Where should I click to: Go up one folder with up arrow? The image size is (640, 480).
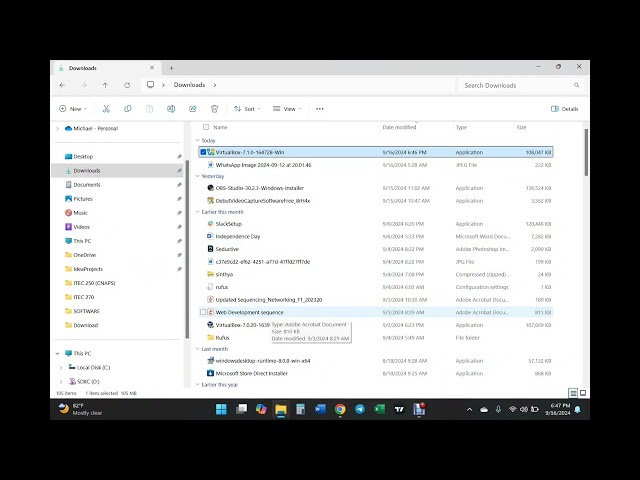tap(105, 85)
